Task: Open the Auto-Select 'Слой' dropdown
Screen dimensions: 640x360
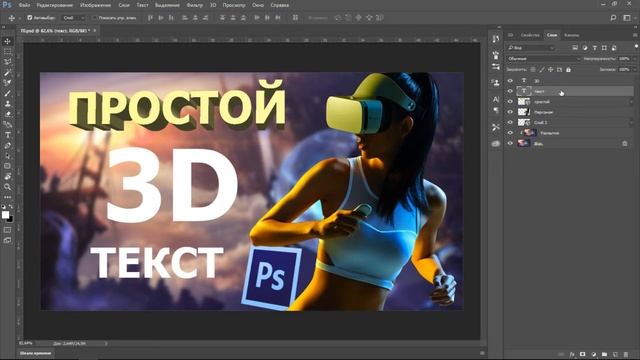Action: (x=74, y=18)
